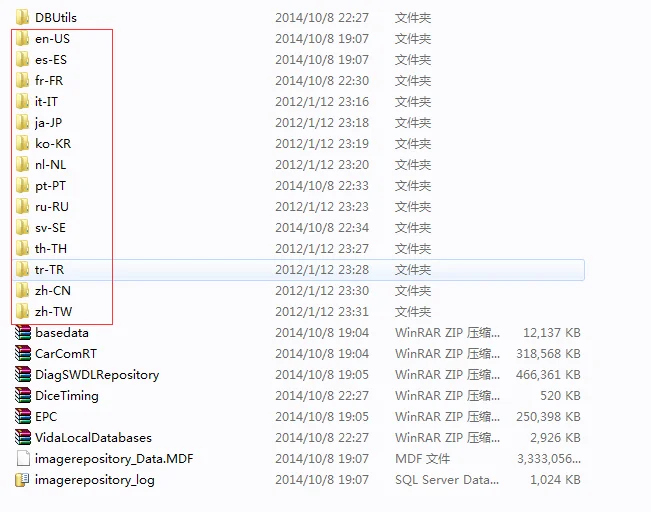Image resolution: width=651 pixels, height=512 pixels.
Task: Select the it-IT folder icon
Action: [22, 101]
